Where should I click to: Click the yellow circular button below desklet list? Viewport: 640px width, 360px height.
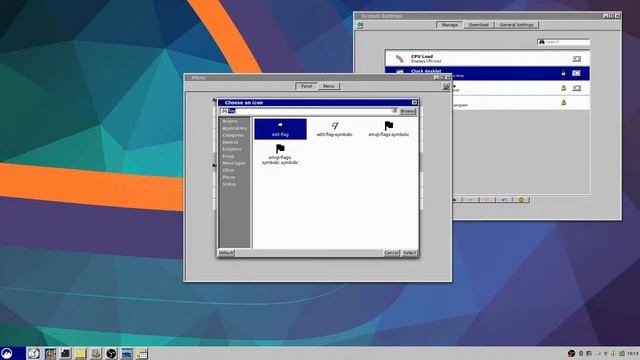click(x=521, y=200)
